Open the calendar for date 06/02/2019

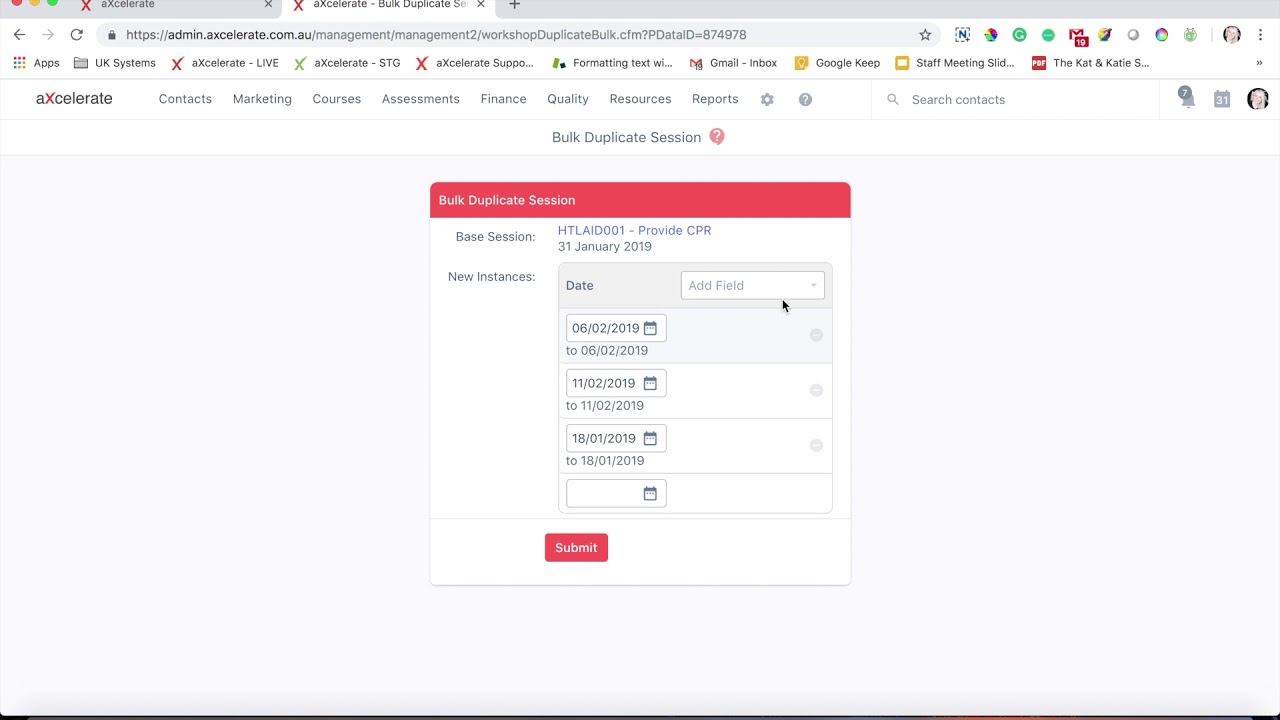click(x=650, y=328)
